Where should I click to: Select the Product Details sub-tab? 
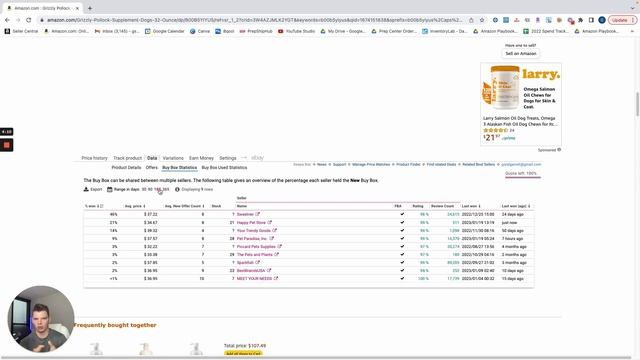[x=126, y=167]
